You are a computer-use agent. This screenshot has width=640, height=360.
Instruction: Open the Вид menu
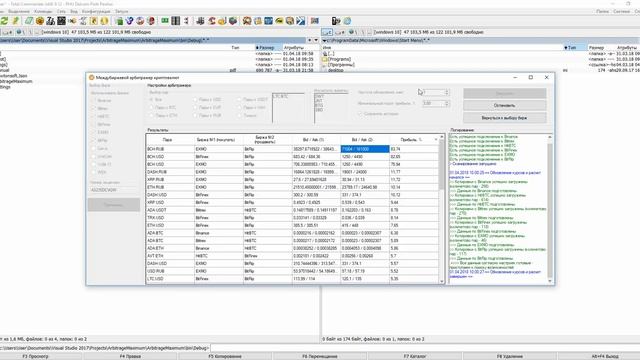coord(74,11)
